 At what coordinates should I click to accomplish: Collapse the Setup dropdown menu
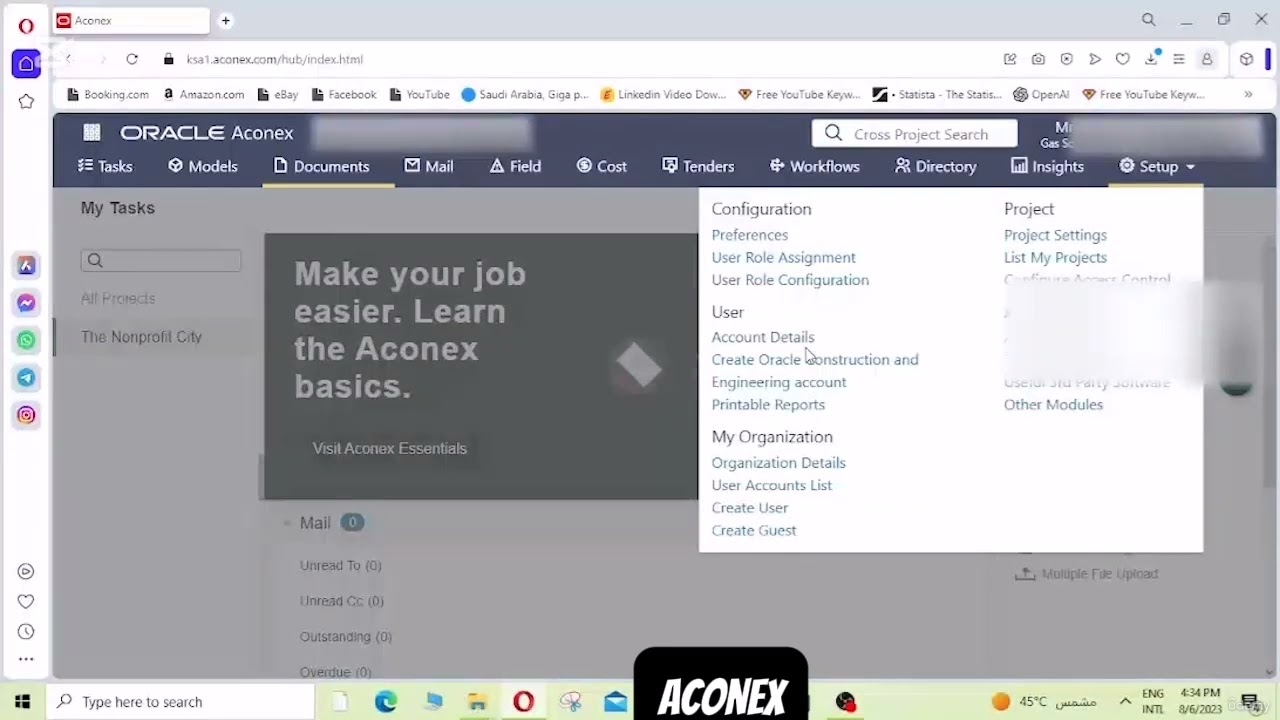(x=1157, y=166)
